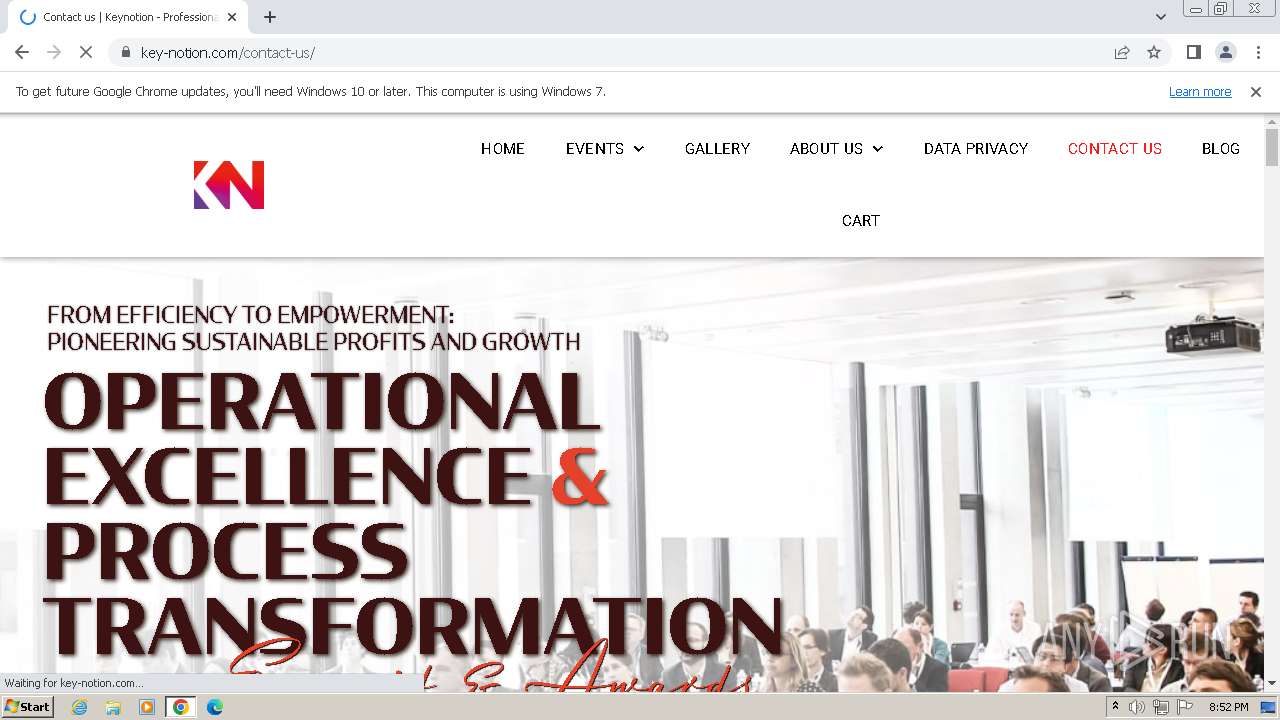Expand the ABOUT US dropdown menu
Viewport: 1280px width, 720px height.
click(837, 148)
